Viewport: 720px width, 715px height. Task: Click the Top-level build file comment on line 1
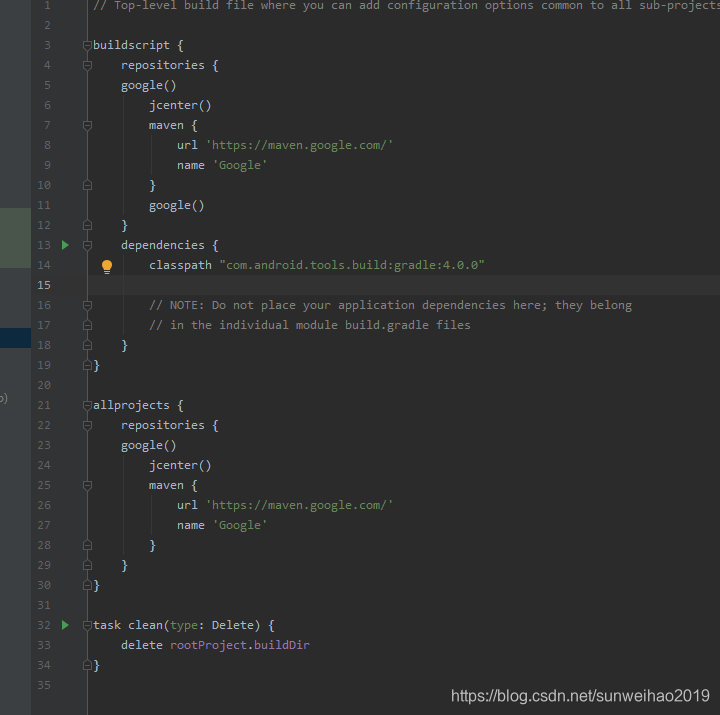(x=406, y=6)
